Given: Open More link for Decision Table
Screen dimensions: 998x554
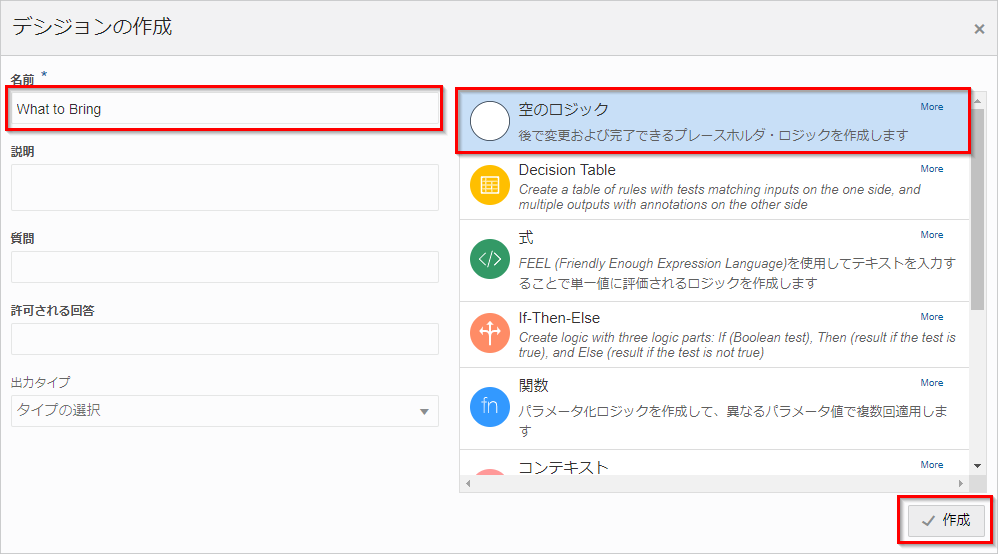Looking at the screenshot, I should click(931, 169).
